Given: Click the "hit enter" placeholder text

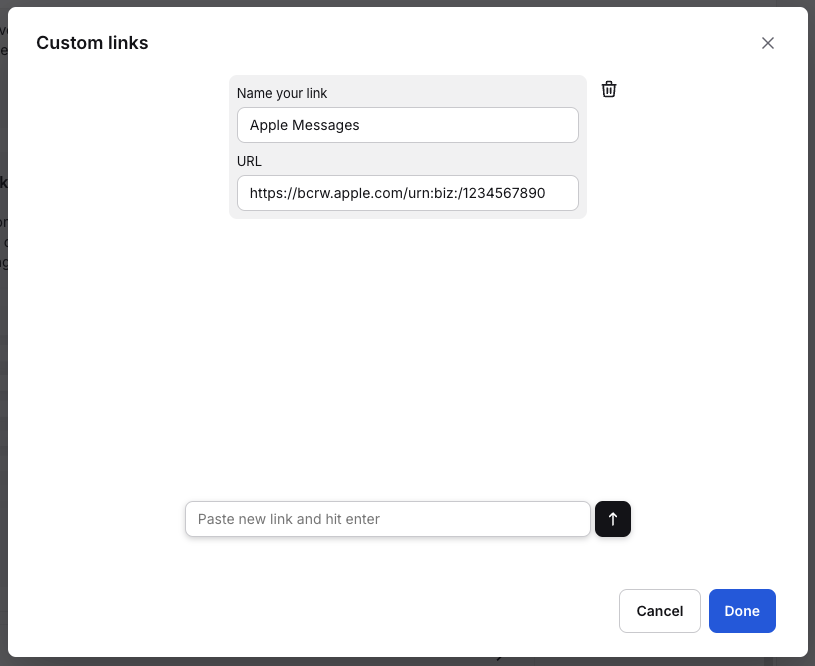Looking at the screenshot, I should click(353, 519).
